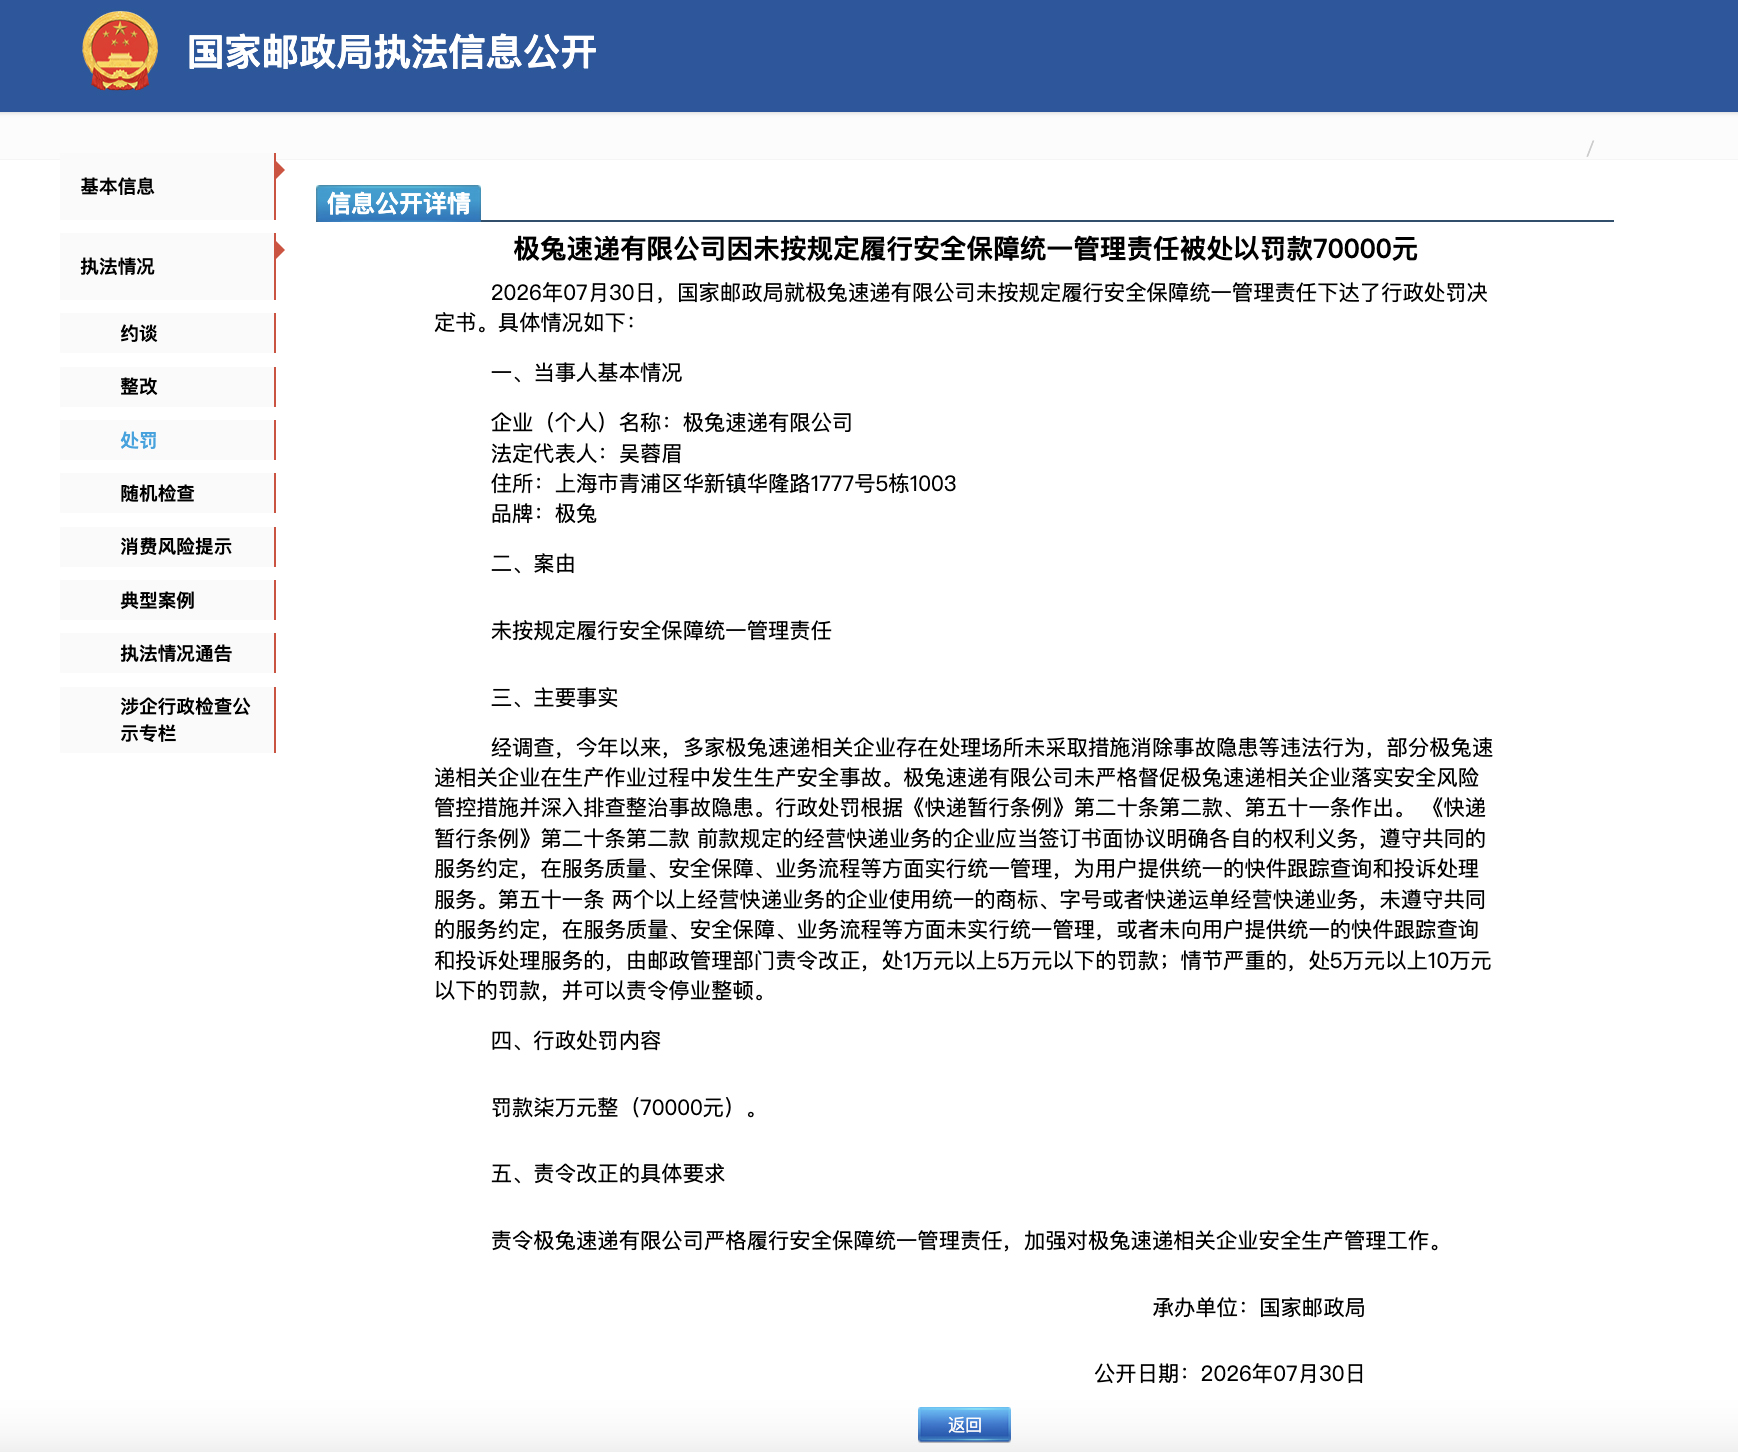Open the 执法情况 sidebar section
The width and height of the screenshot is (1738, 1452).
167,266
